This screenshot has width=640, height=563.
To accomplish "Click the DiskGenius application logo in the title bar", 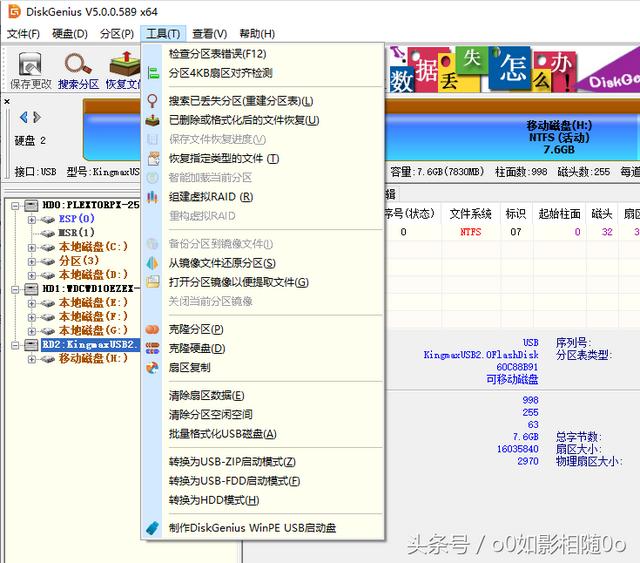I will click(14, 11).
